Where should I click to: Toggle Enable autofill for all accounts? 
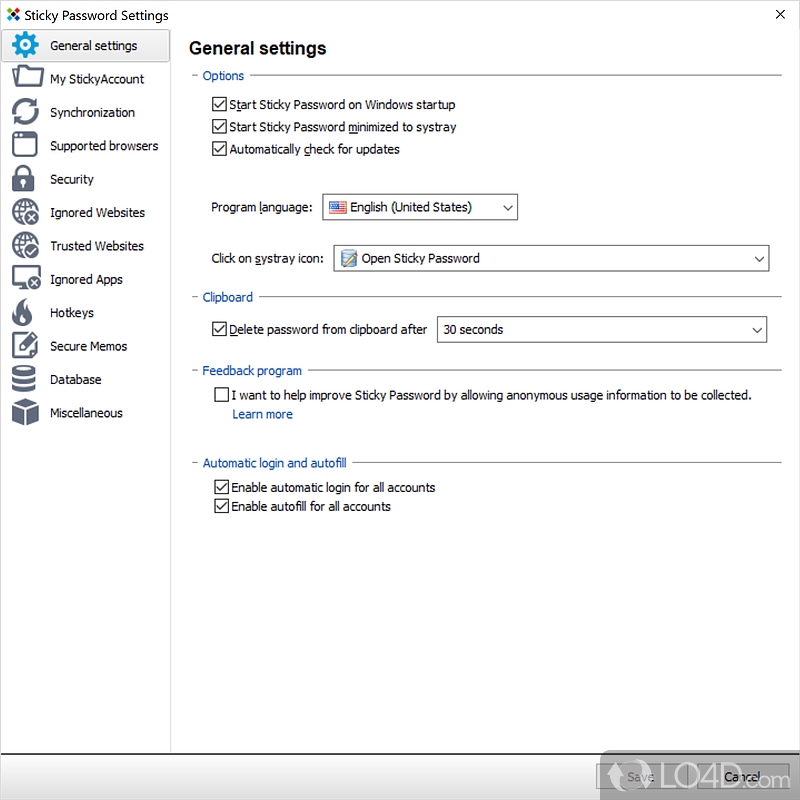[221, 506]
